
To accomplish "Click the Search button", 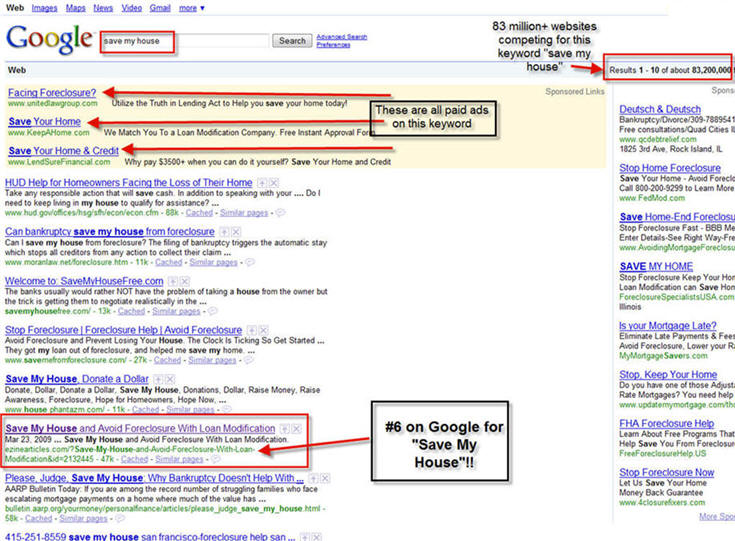I will pos(292,41).
